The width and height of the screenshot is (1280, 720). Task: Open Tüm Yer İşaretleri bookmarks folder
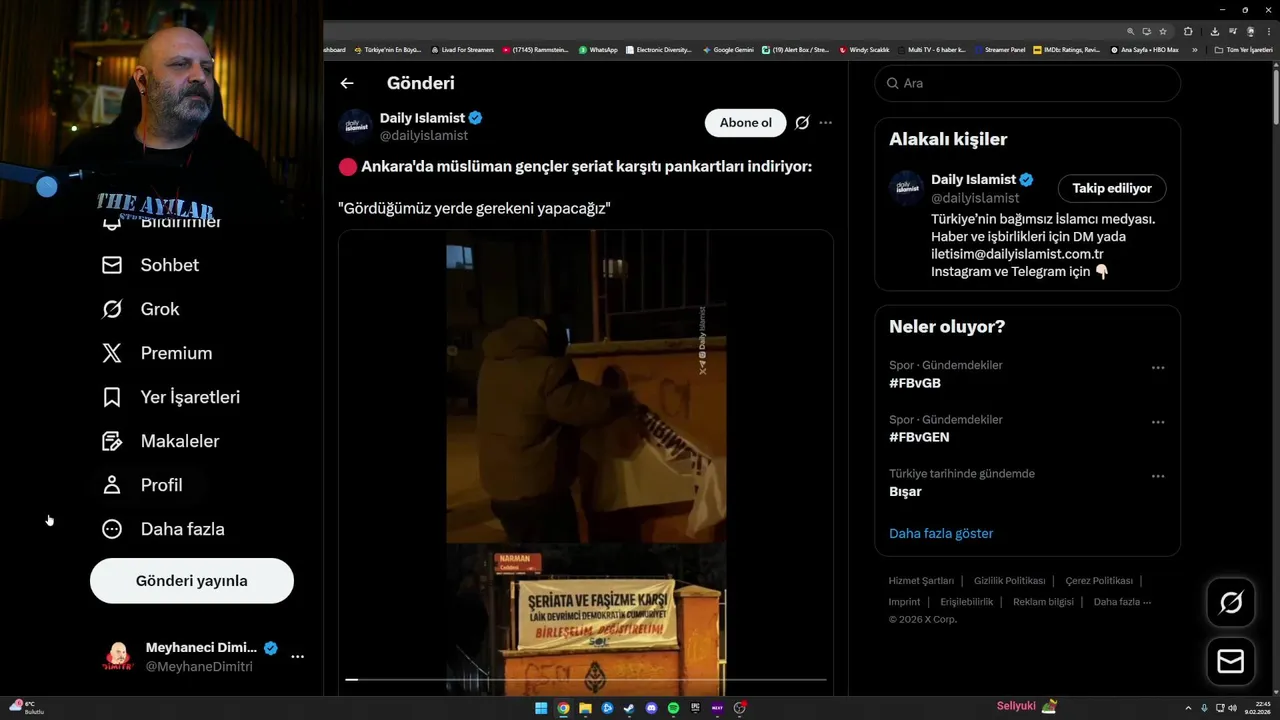point(1244,50)
